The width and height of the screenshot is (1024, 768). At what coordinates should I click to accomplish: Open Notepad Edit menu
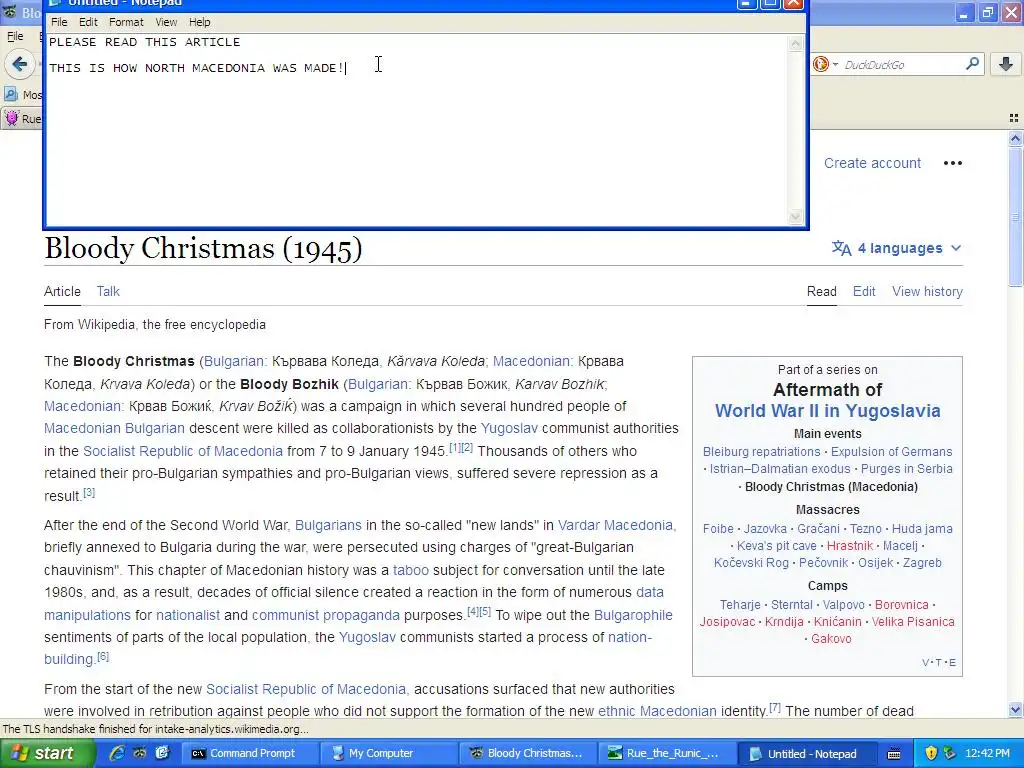(x=88, y=22)
